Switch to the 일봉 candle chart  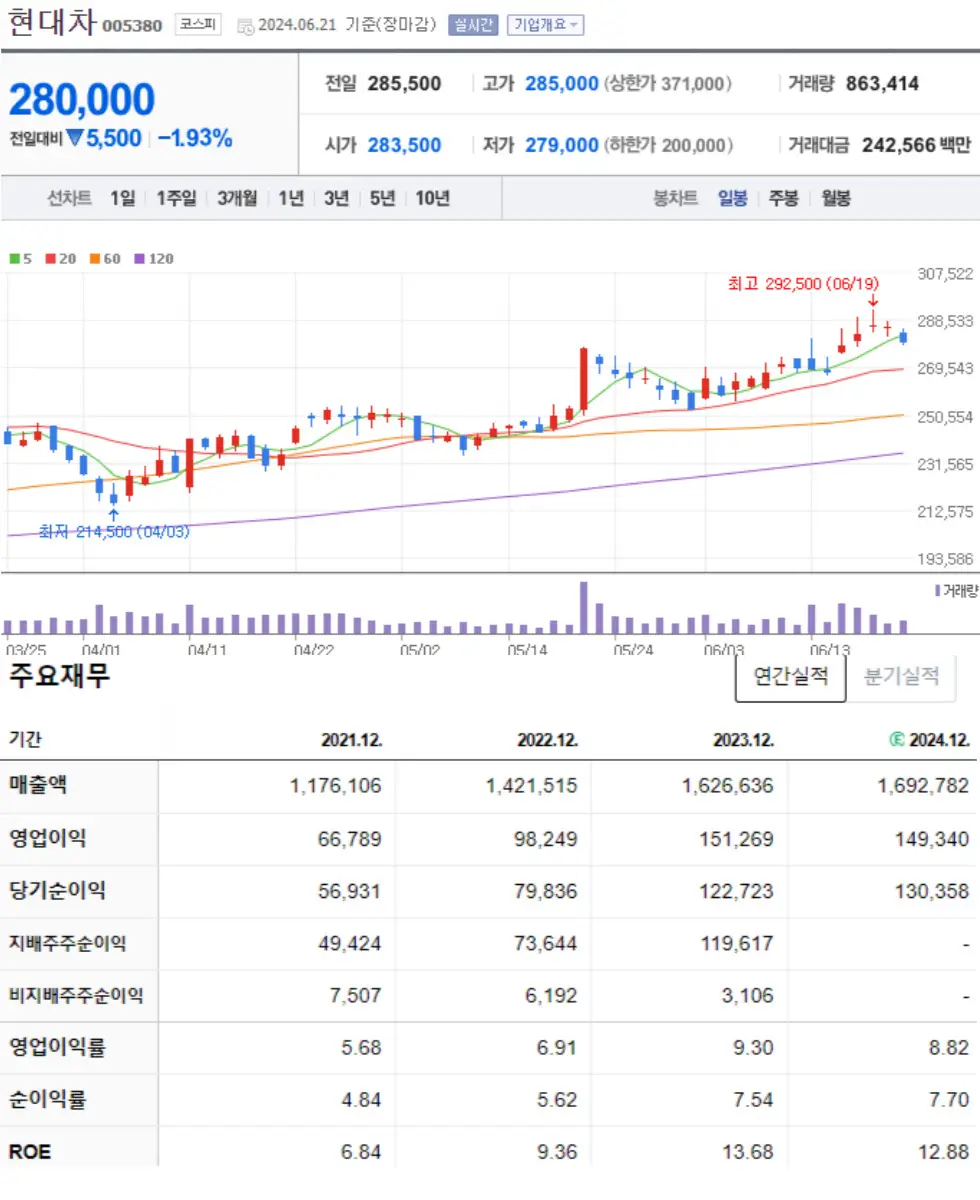click(733, 198)
